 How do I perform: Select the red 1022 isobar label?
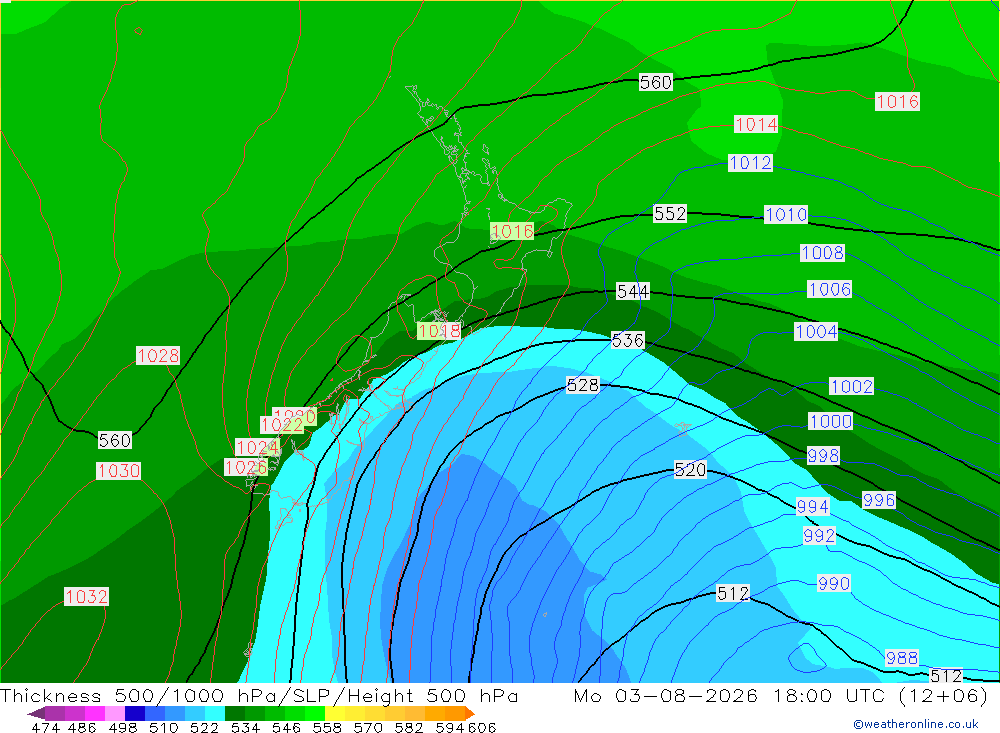pos(282,425)
